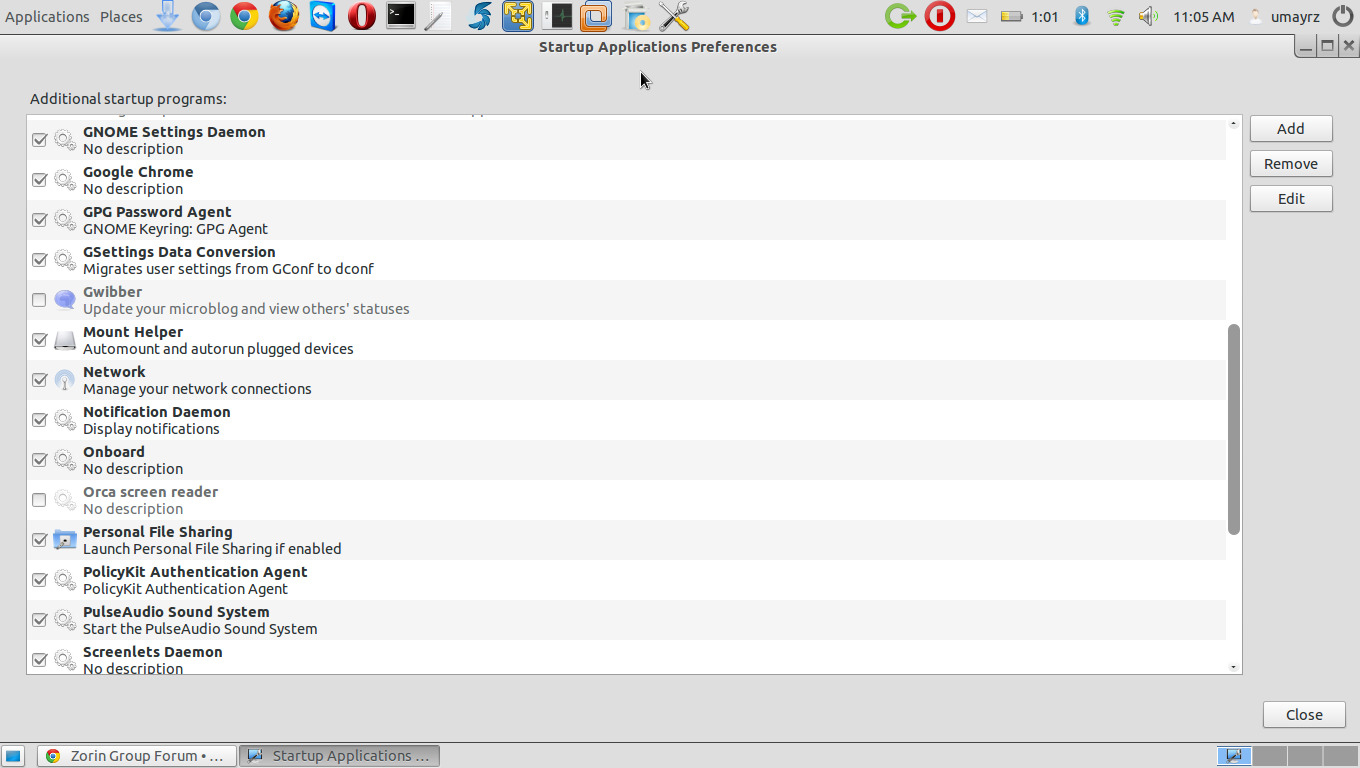Open the Places menu
1360x768 pixels.
pos(121,16)
